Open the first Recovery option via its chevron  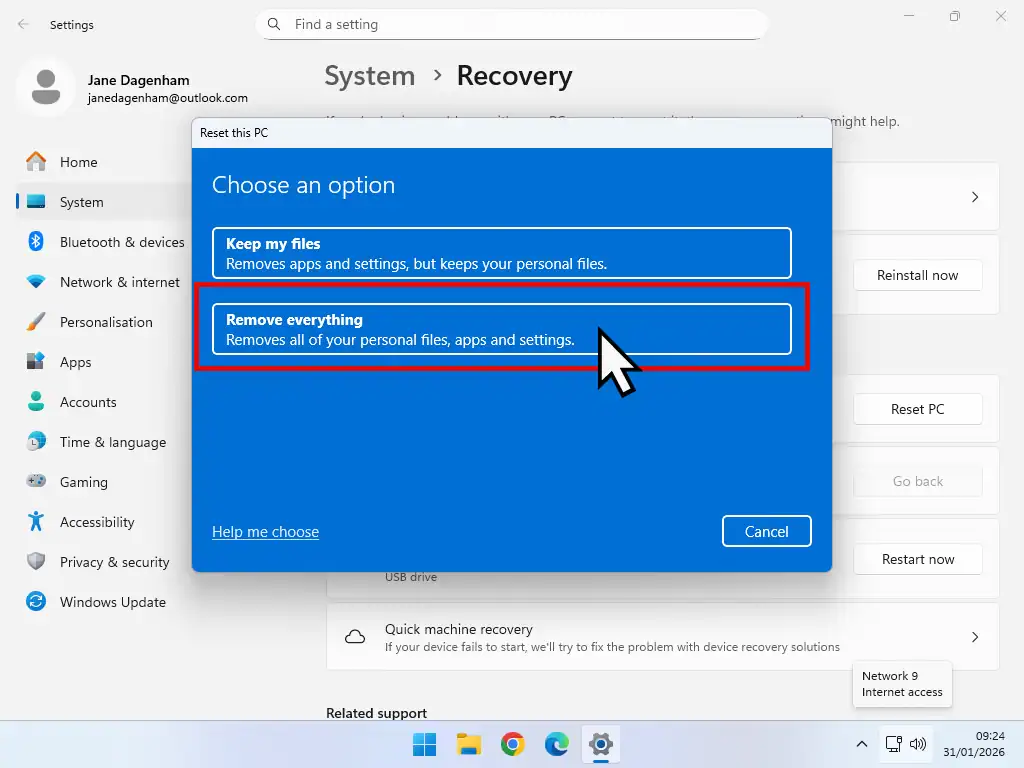pyautogui.click(x=975, y=197)
